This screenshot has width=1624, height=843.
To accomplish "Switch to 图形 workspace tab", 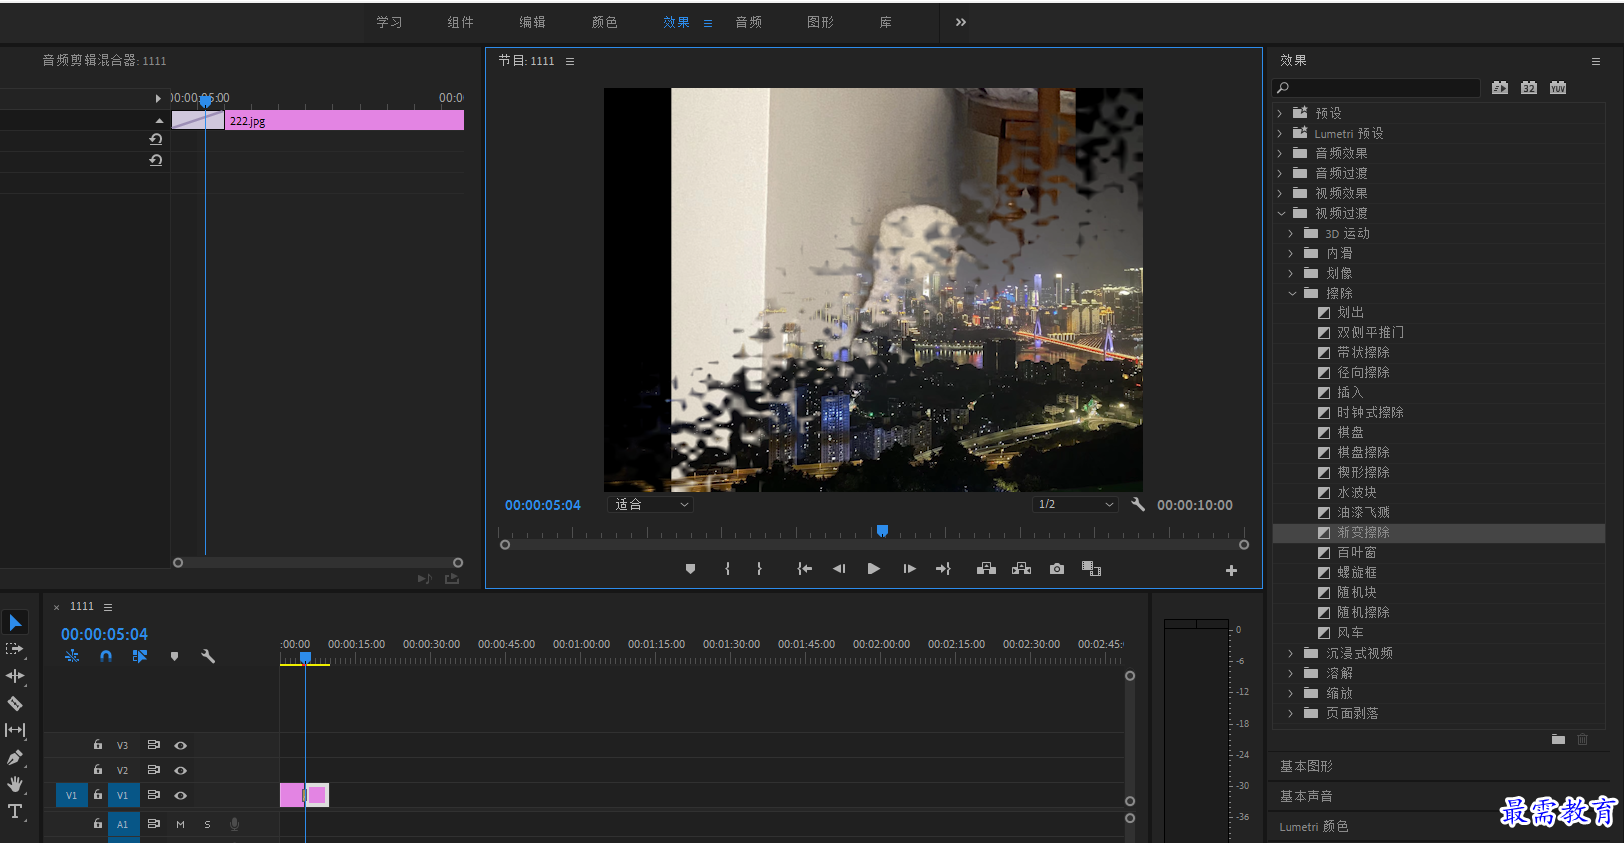I will (x=820, y=22).
